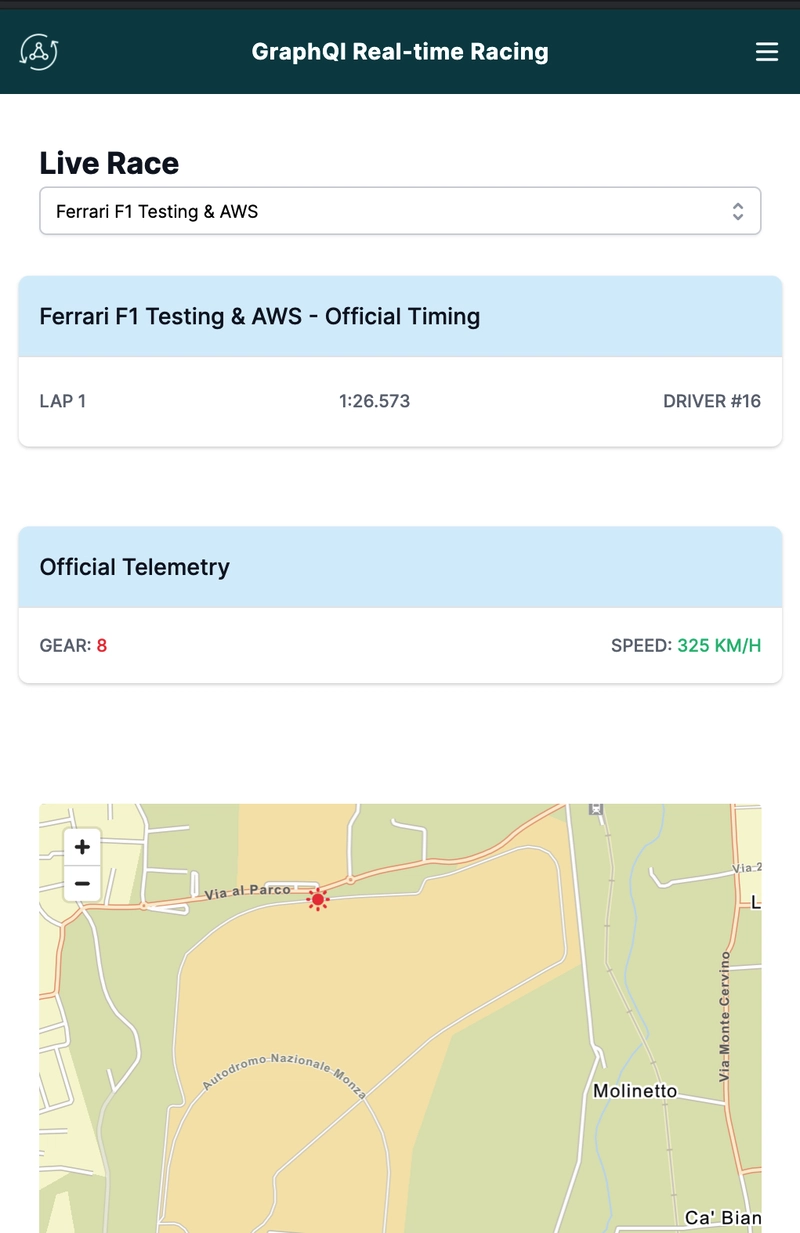This screenshot has width=800, height=1233.
Task: Open the Live Race dropdown
Action: pos(400,211)
